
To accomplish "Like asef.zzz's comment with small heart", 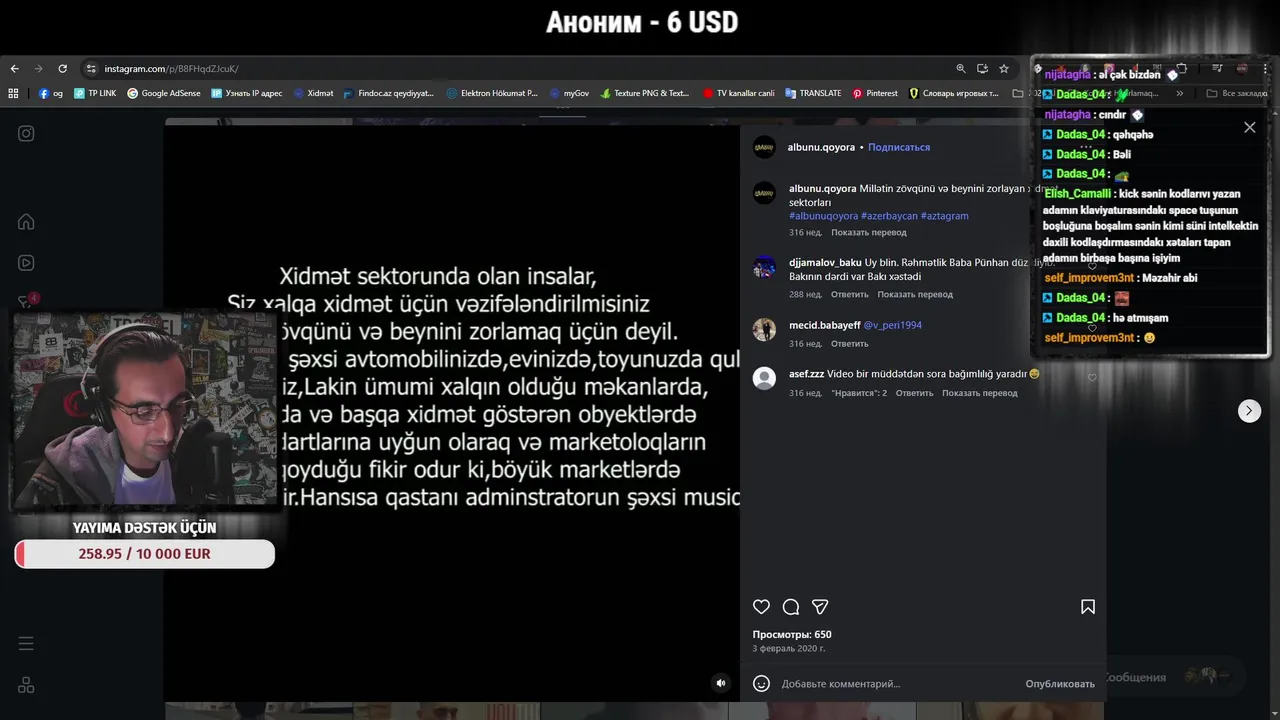I will [x=1092, y=378].
